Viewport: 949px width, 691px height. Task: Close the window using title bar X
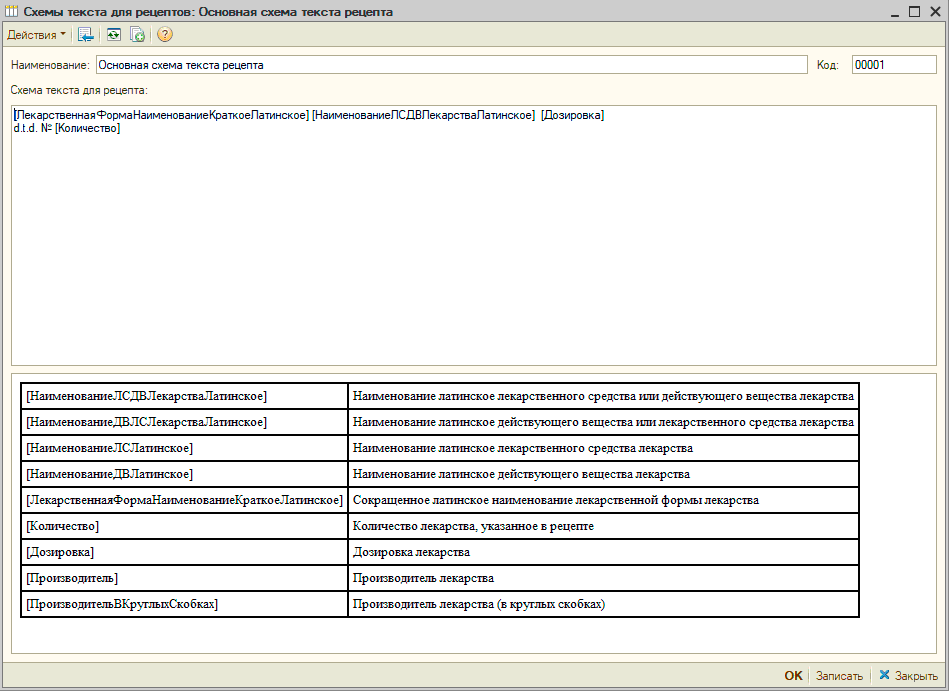tap(933, 12)
